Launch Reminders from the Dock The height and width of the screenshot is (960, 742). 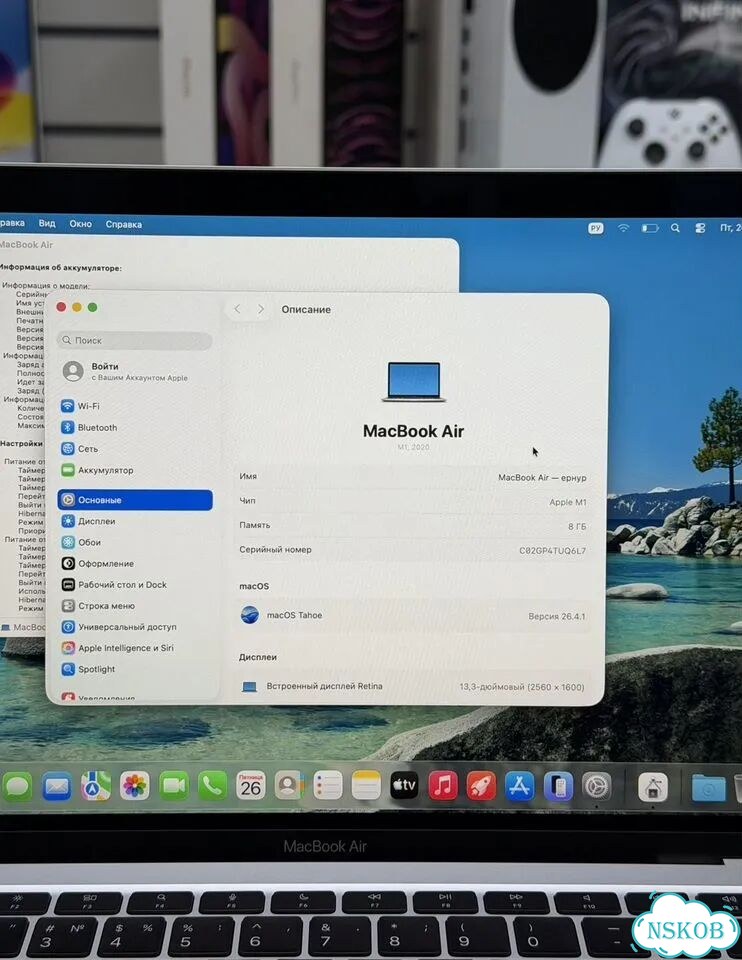(x=328, y=786)
